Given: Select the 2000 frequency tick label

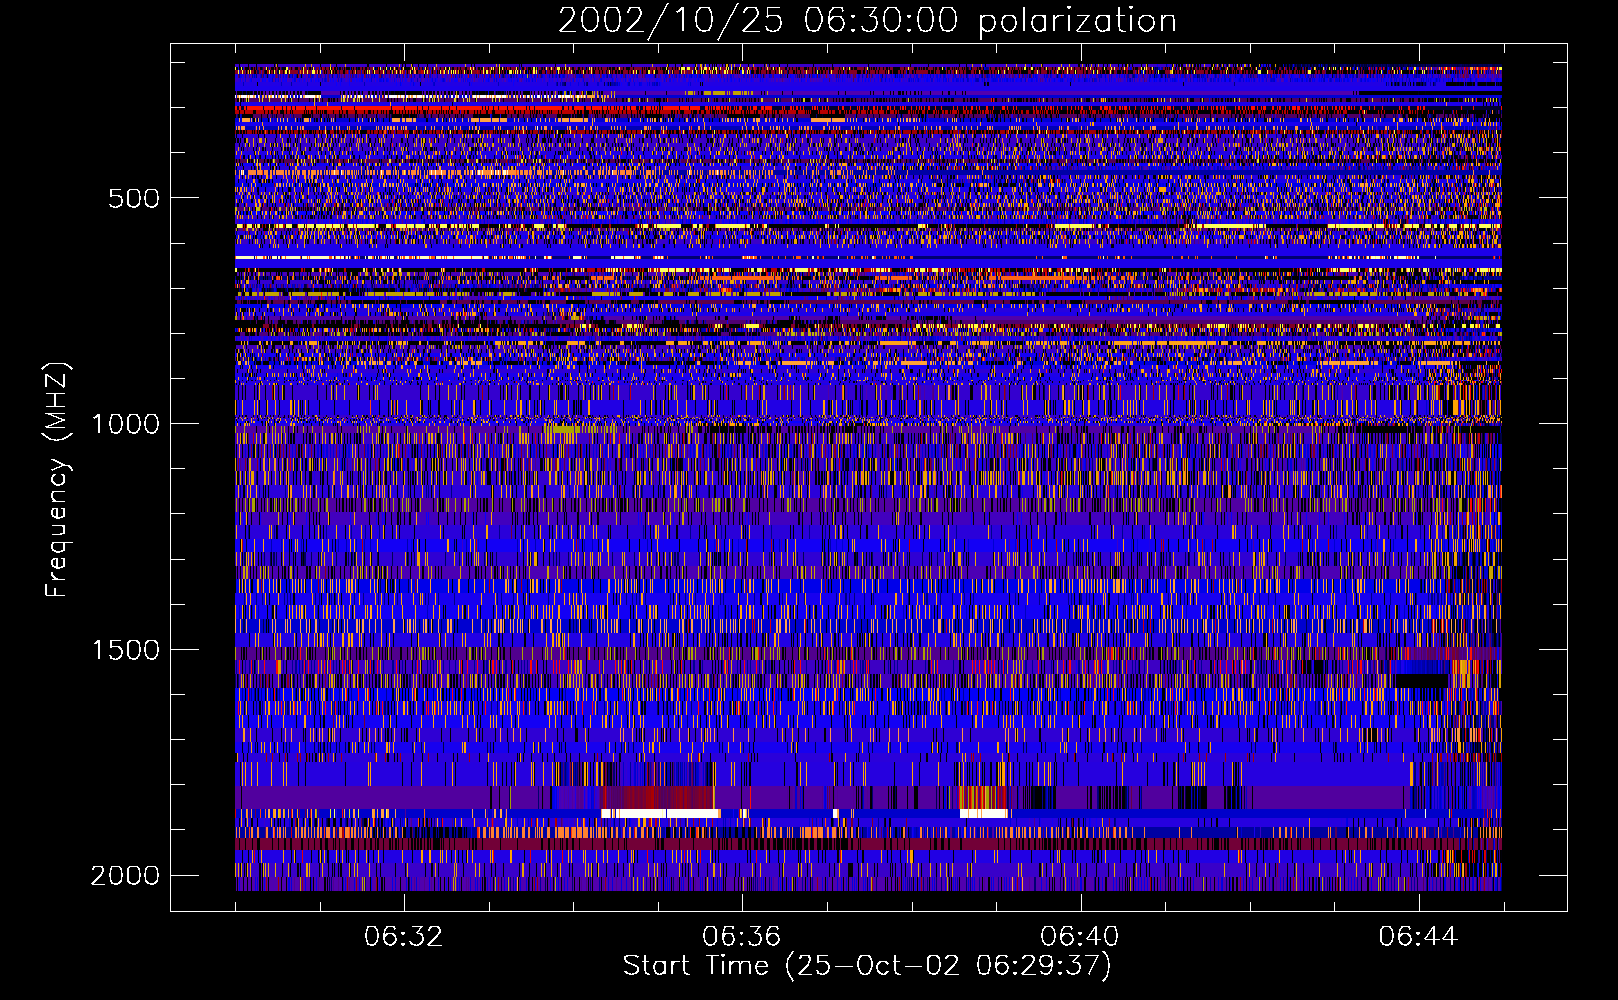Looking at the screenshot, I should (x=126, y=876).
